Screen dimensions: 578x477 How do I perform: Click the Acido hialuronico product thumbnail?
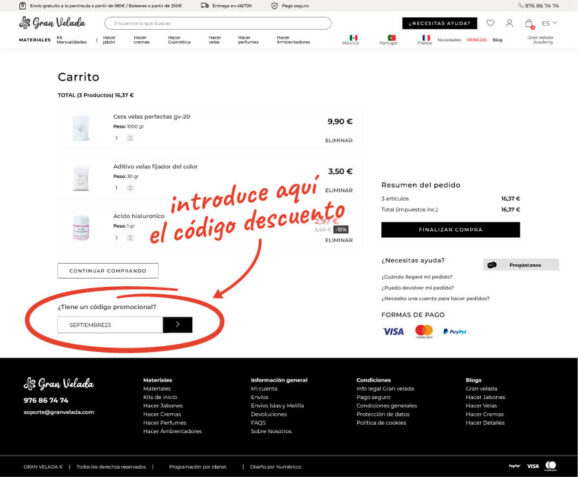[x=81, y=227]
